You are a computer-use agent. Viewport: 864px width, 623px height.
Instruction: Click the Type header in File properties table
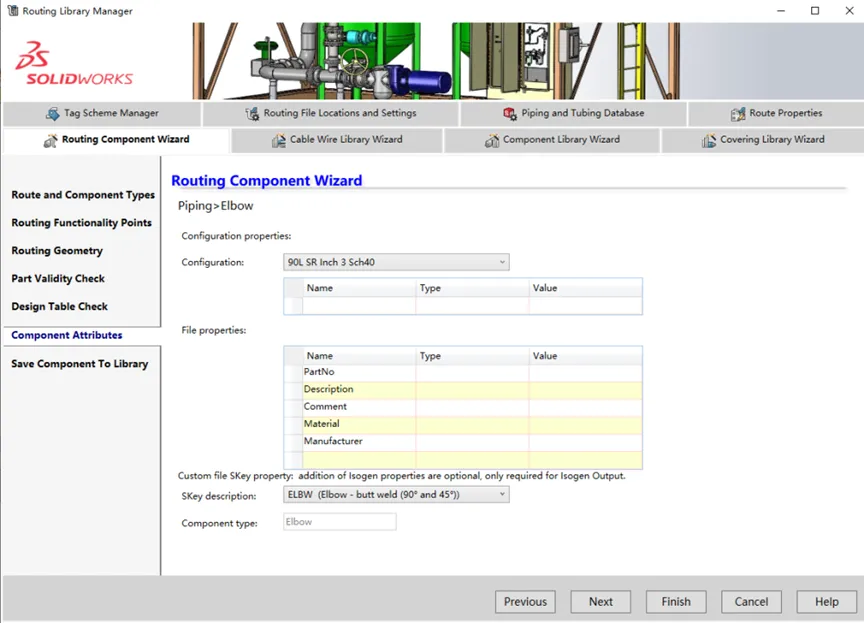click(x=472, y=356)
